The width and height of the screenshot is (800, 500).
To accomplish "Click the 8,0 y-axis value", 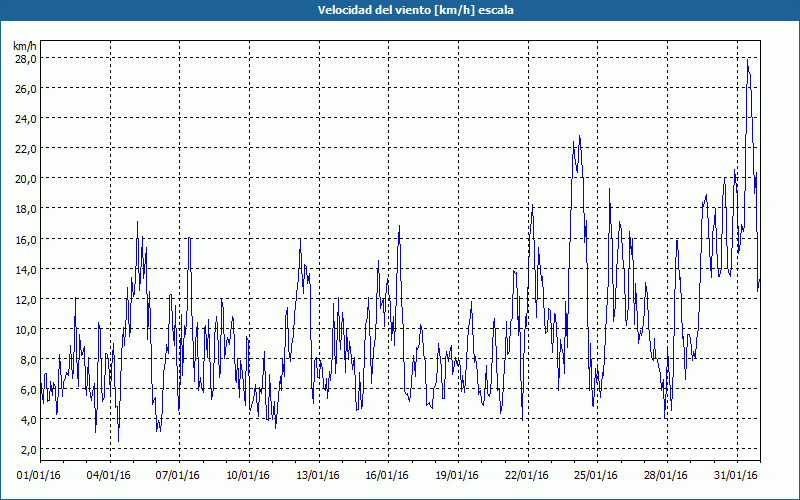I will (x=28, y=360).
